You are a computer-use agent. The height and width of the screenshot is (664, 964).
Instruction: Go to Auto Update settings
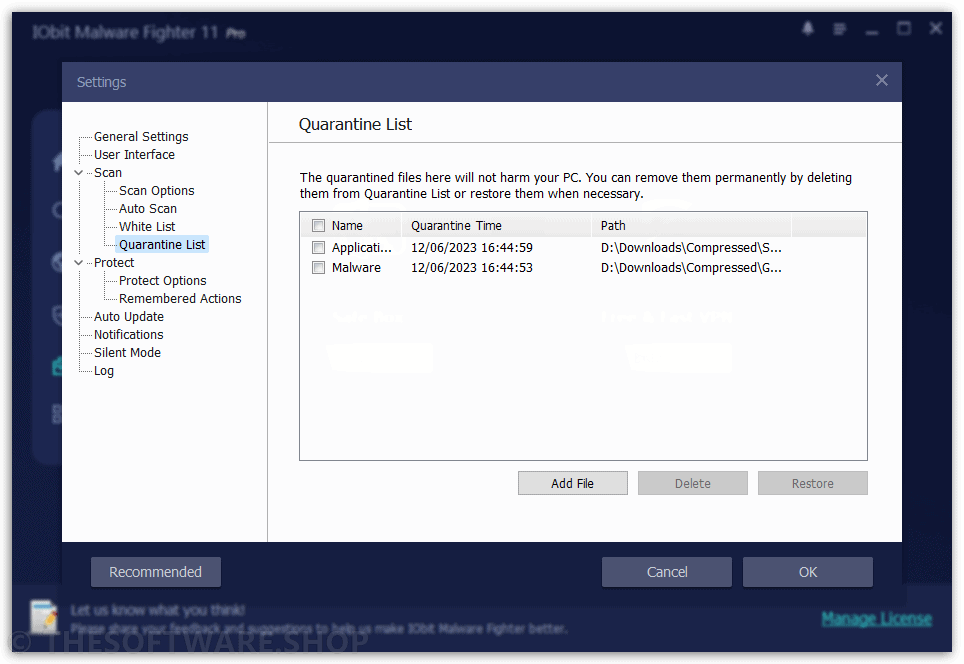(128, 317)
